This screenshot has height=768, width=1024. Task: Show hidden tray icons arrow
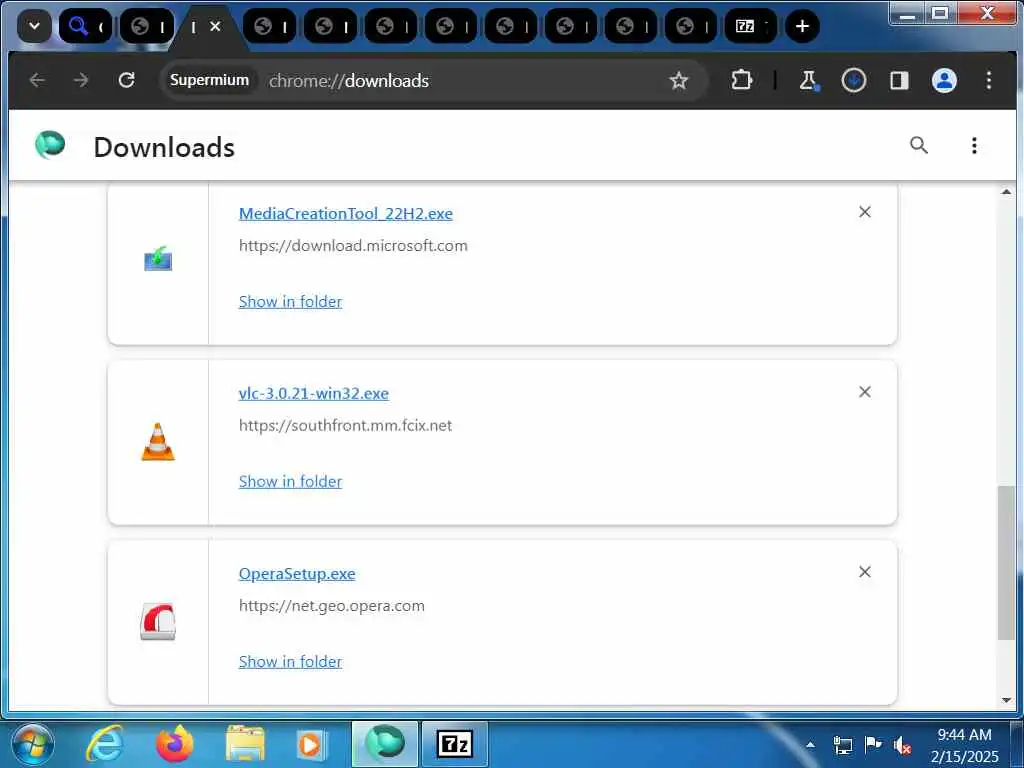tap(810, 744)
